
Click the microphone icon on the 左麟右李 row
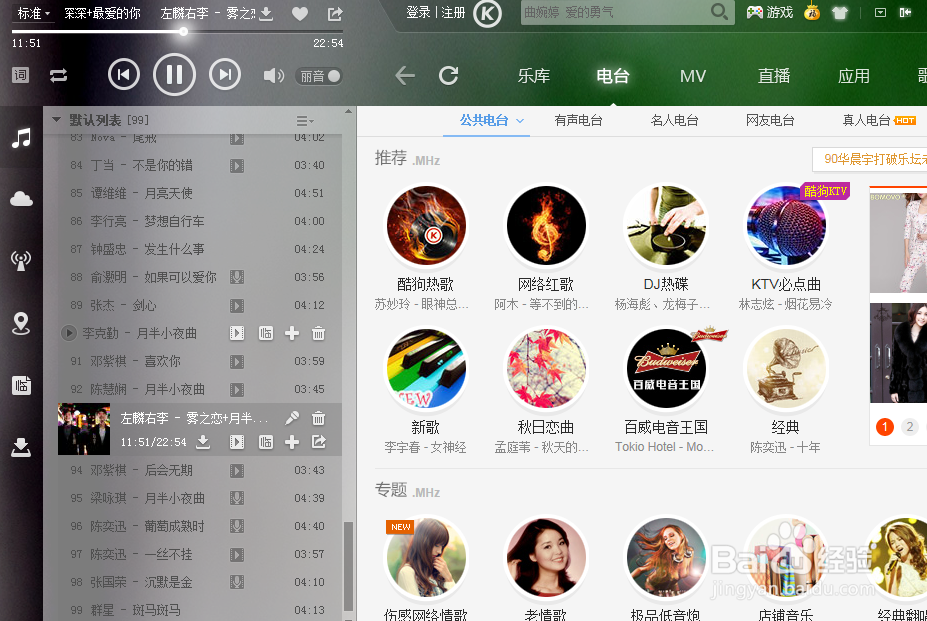coord(292,418)
